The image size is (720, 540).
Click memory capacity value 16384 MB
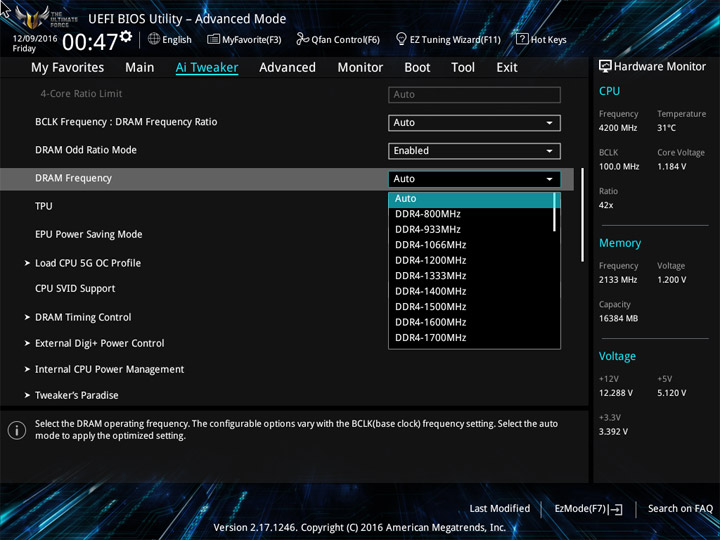618,319
